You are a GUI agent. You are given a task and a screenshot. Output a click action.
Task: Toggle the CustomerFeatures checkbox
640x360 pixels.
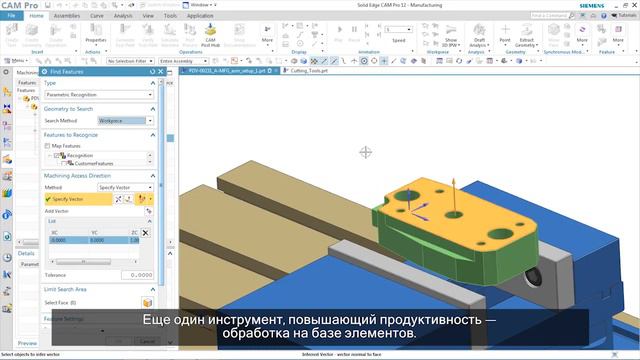pos(64,163)
